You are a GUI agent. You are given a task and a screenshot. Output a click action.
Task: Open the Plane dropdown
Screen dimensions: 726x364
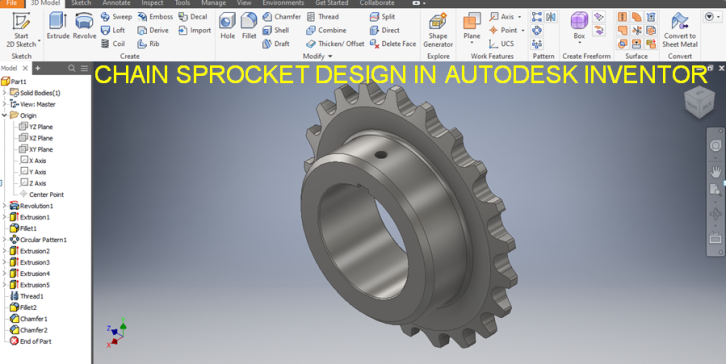click(472, 43)
